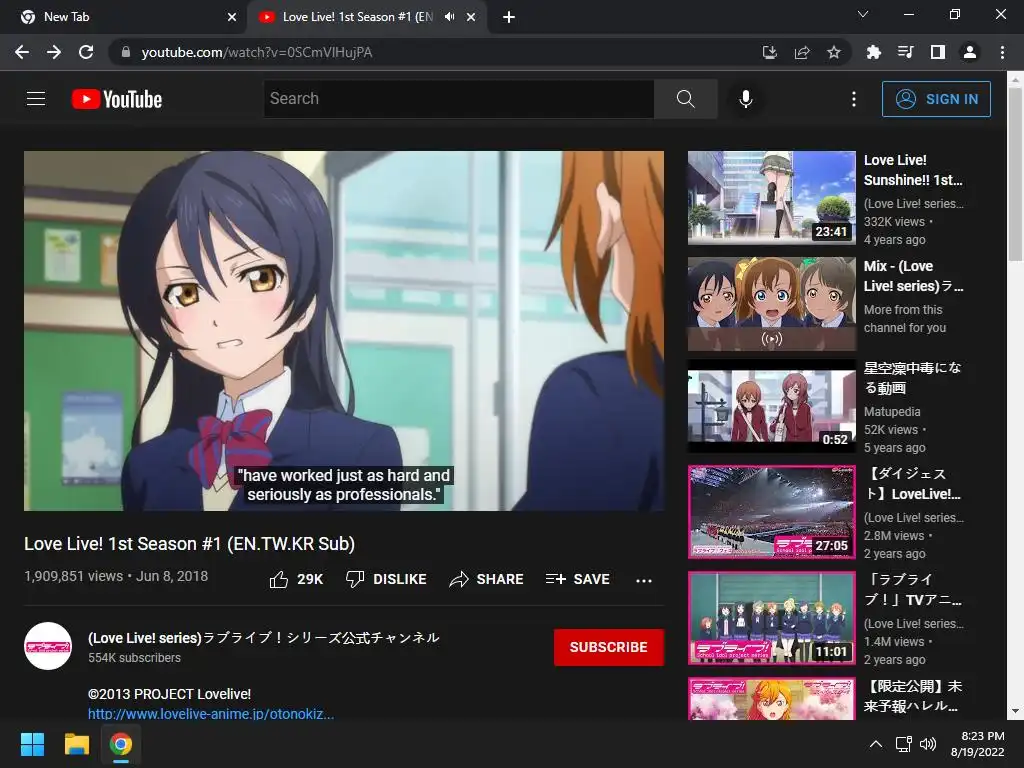1024x768 pixels.
Task: Go back in browser history
Action: pos(22,52)
